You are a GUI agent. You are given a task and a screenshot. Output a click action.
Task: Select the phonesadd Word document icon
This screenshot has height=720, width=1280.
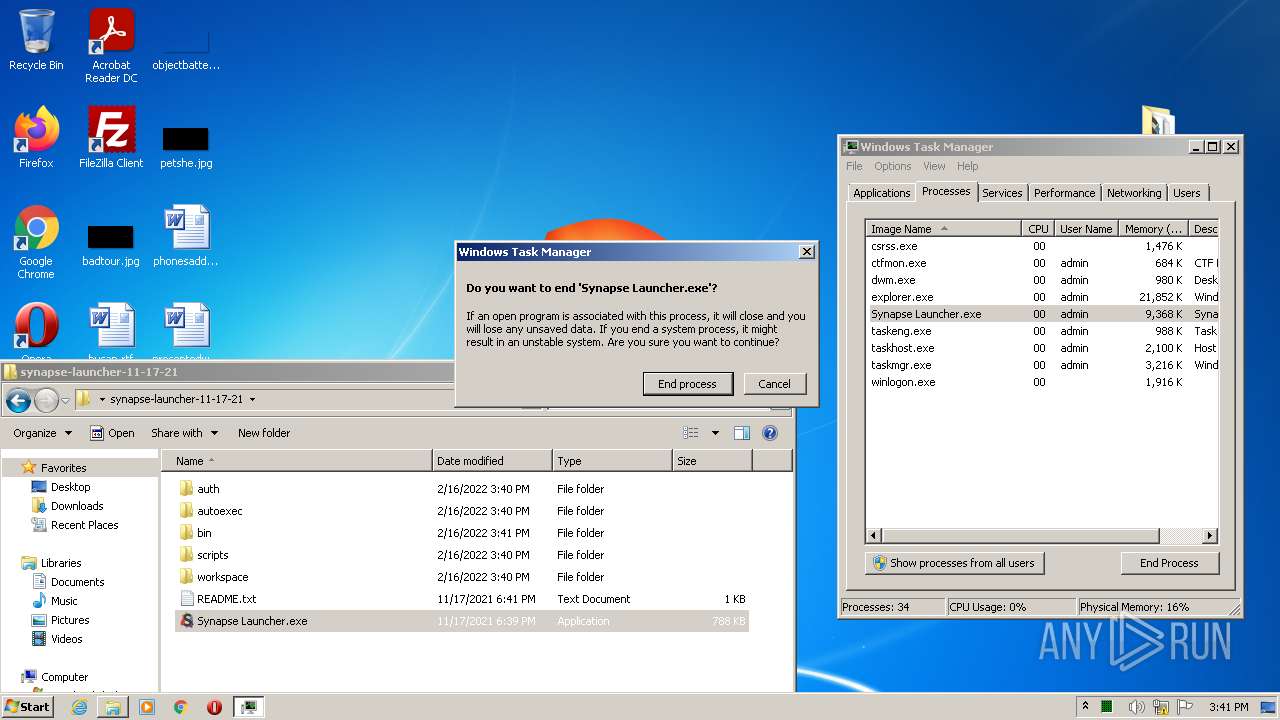(186, 236)
